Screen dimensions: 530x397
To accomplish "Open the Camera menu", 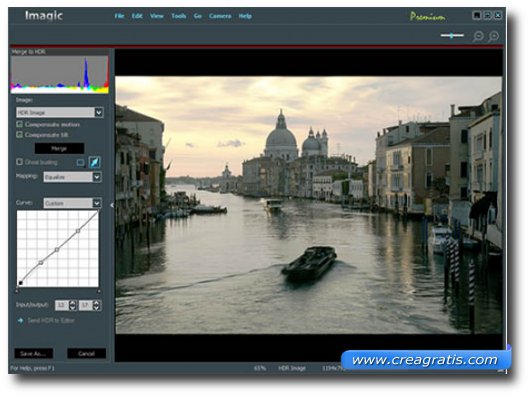I will 220,16.
